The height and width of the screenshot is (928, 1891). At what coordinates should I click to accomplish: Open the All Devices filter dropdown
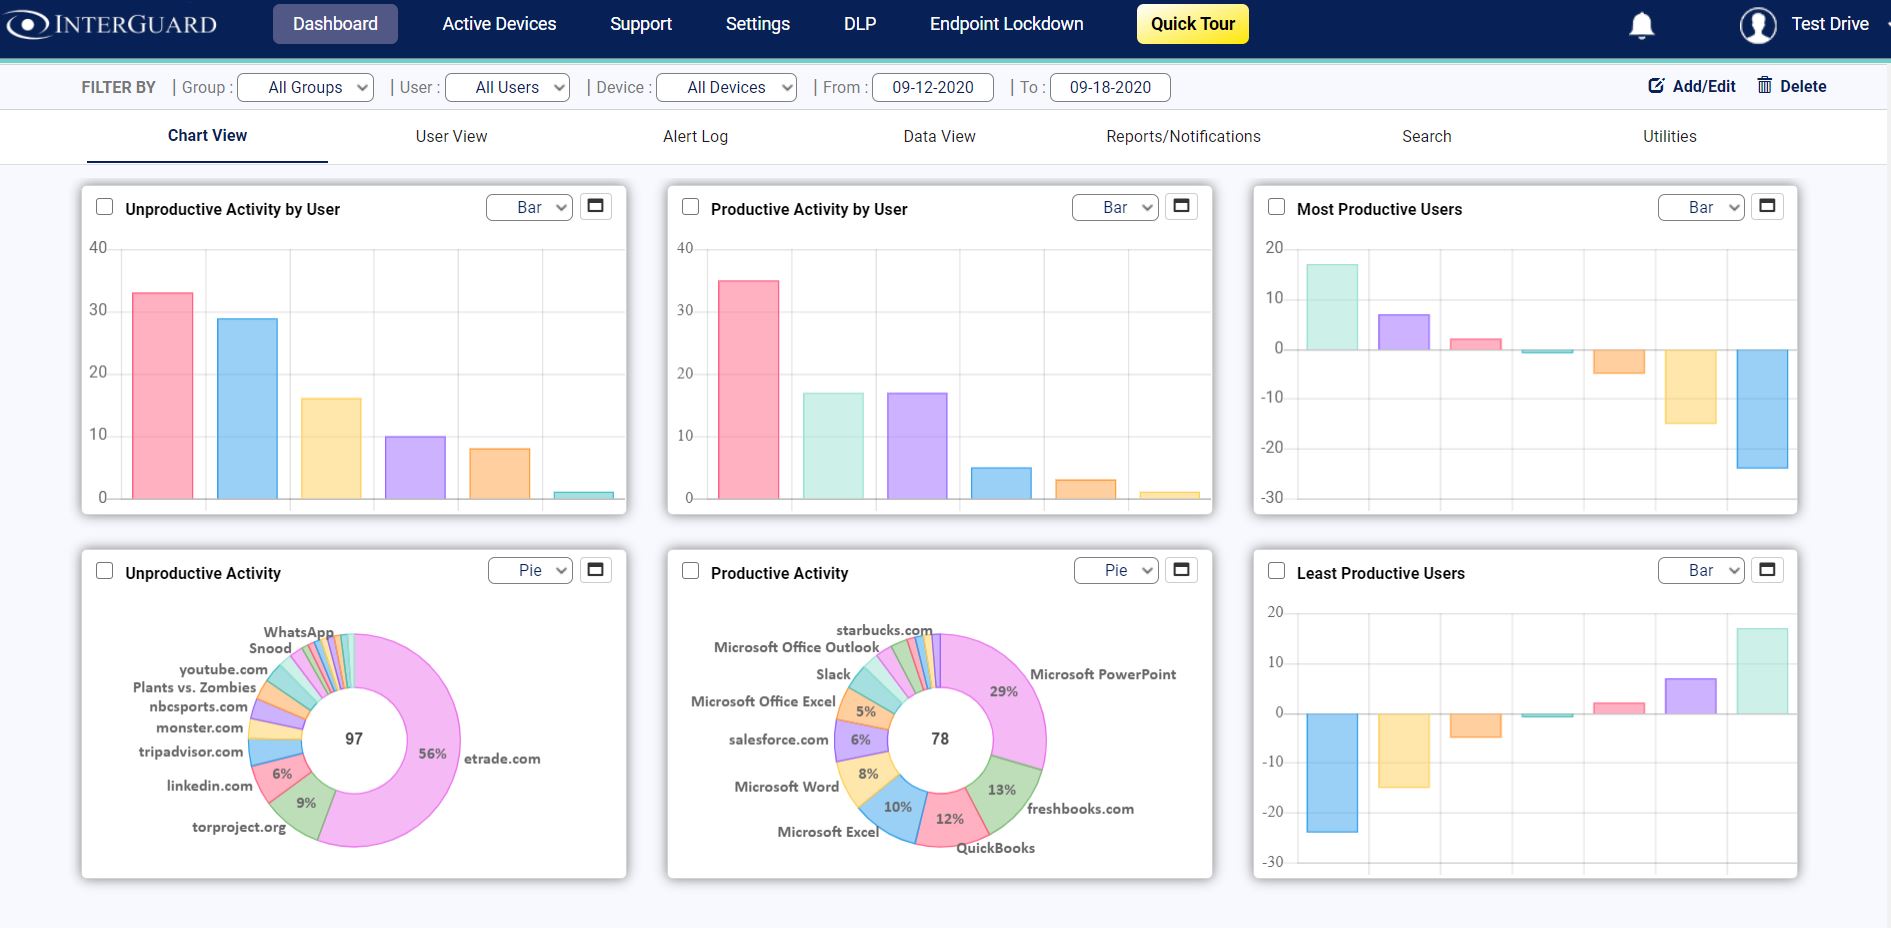[727, 88]
